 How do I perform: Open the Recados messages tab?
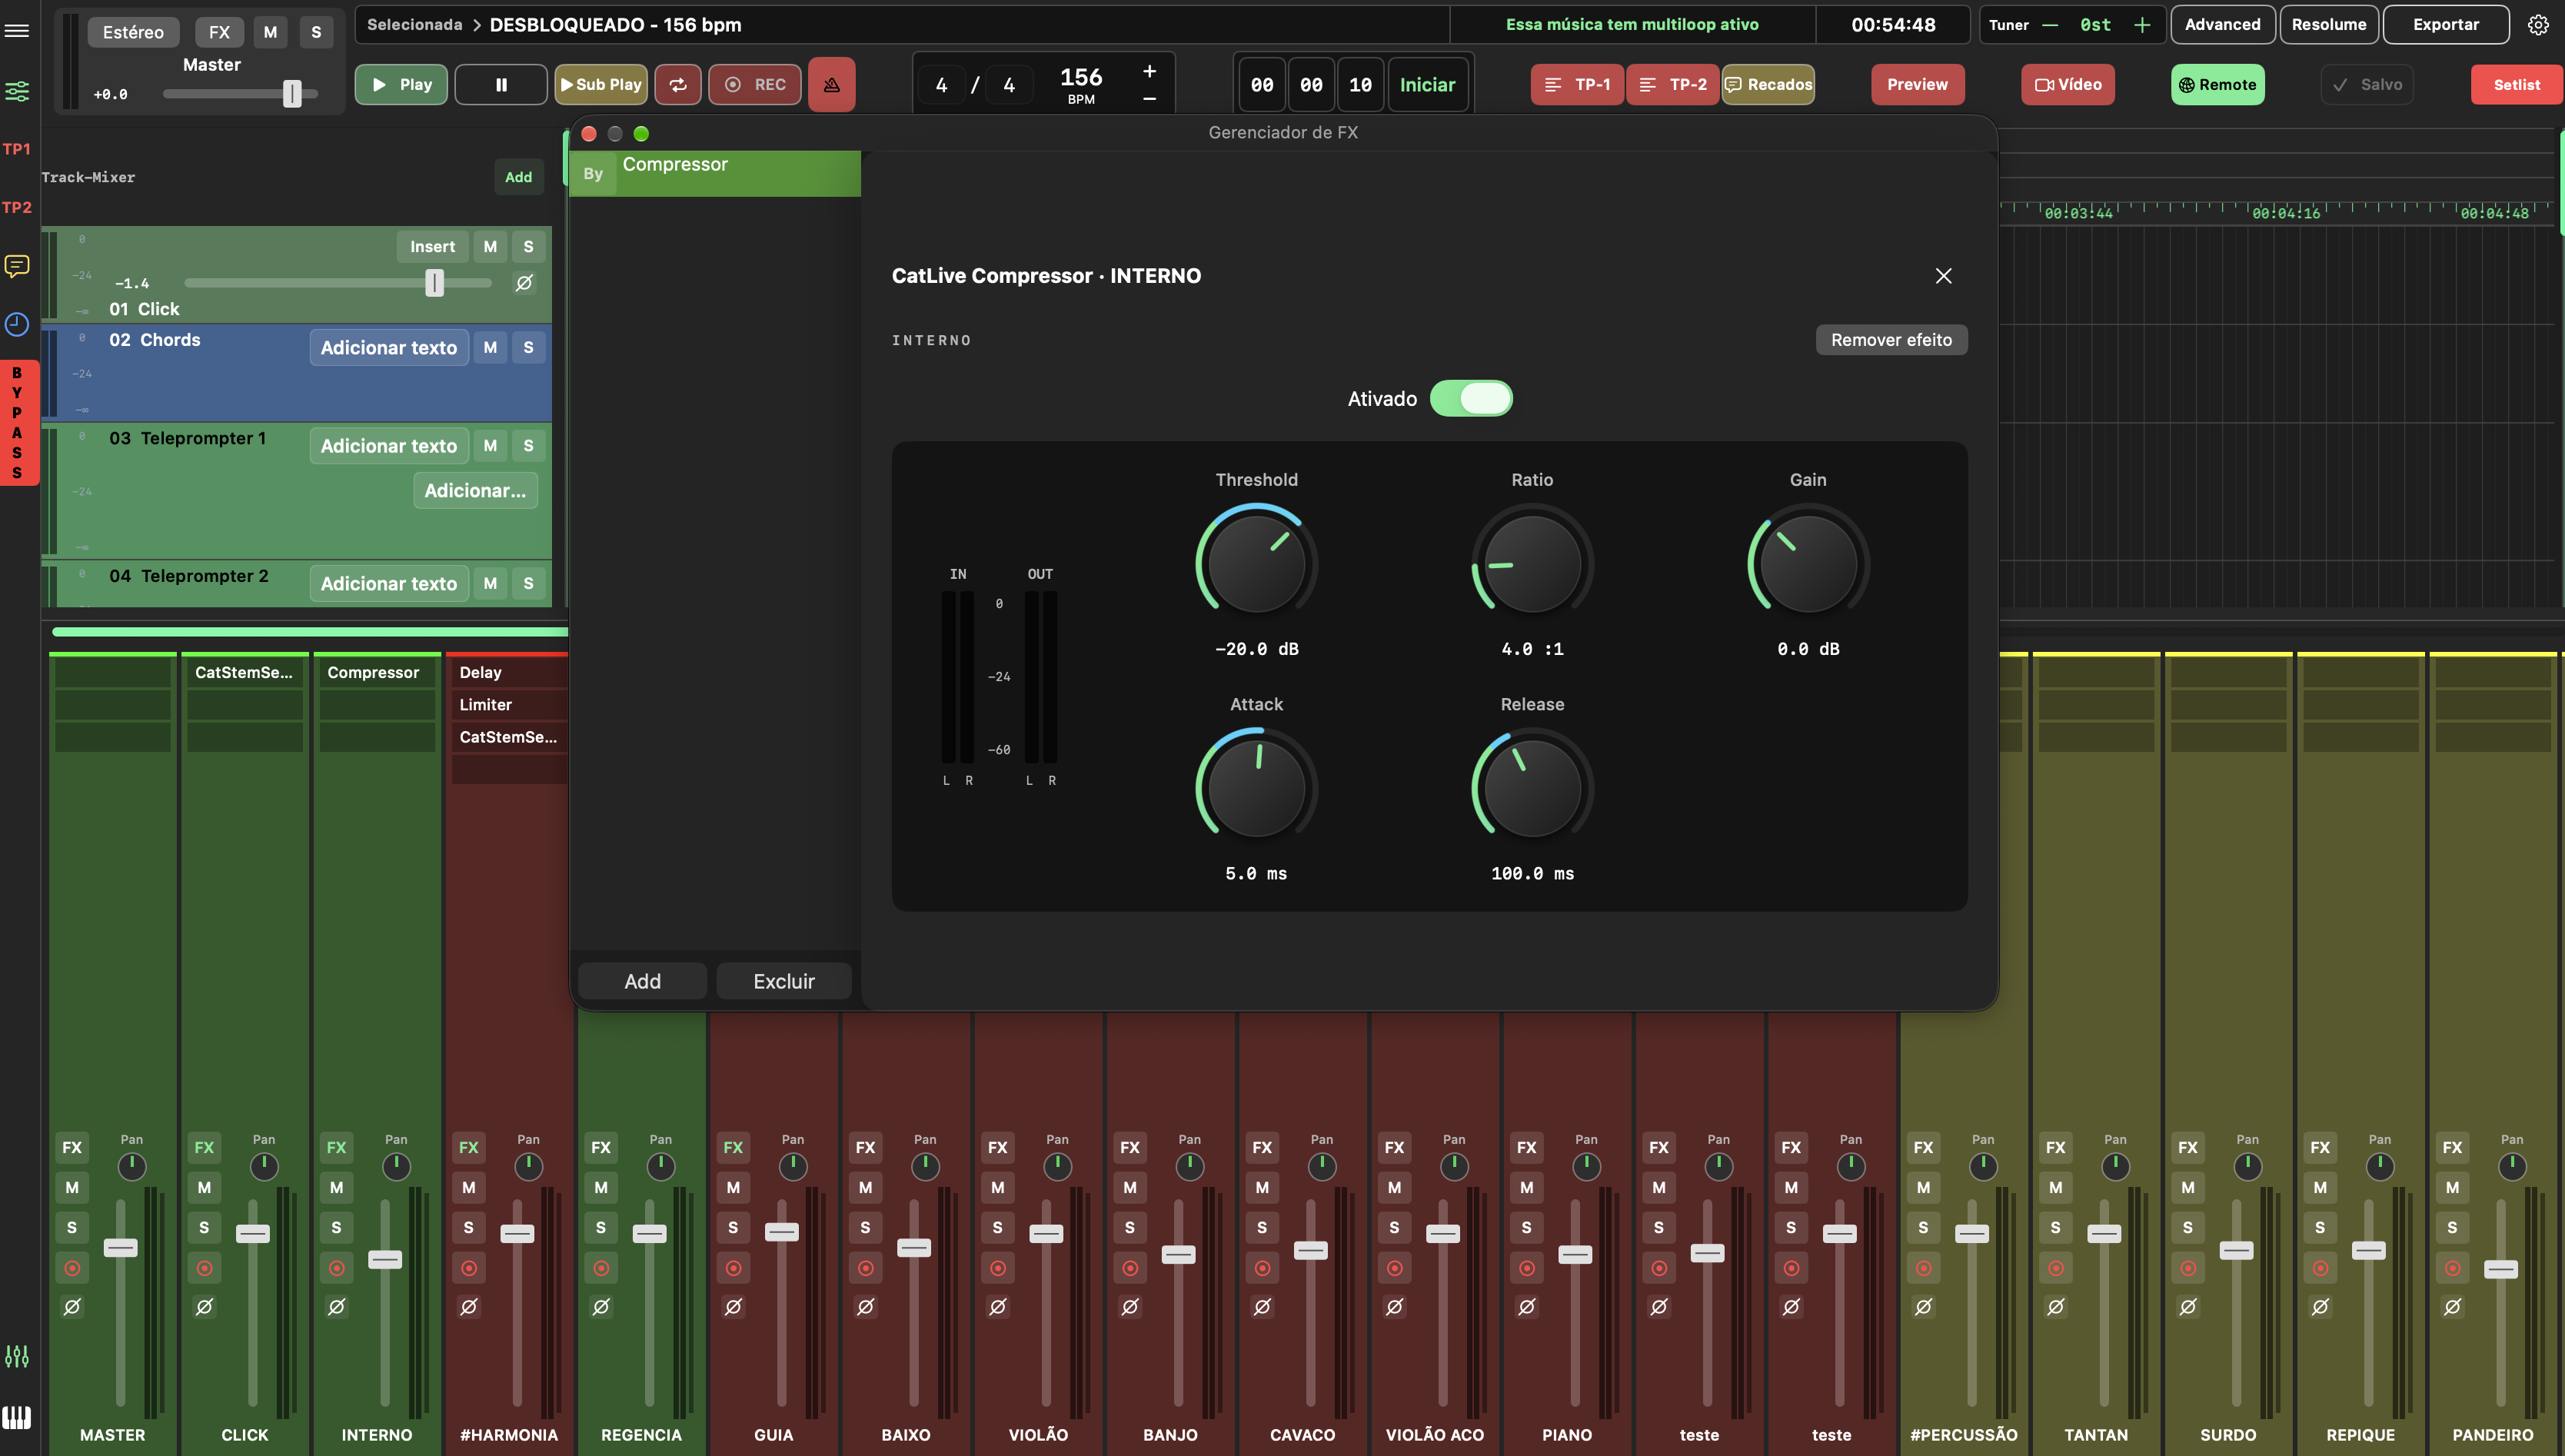point(1768,85)
